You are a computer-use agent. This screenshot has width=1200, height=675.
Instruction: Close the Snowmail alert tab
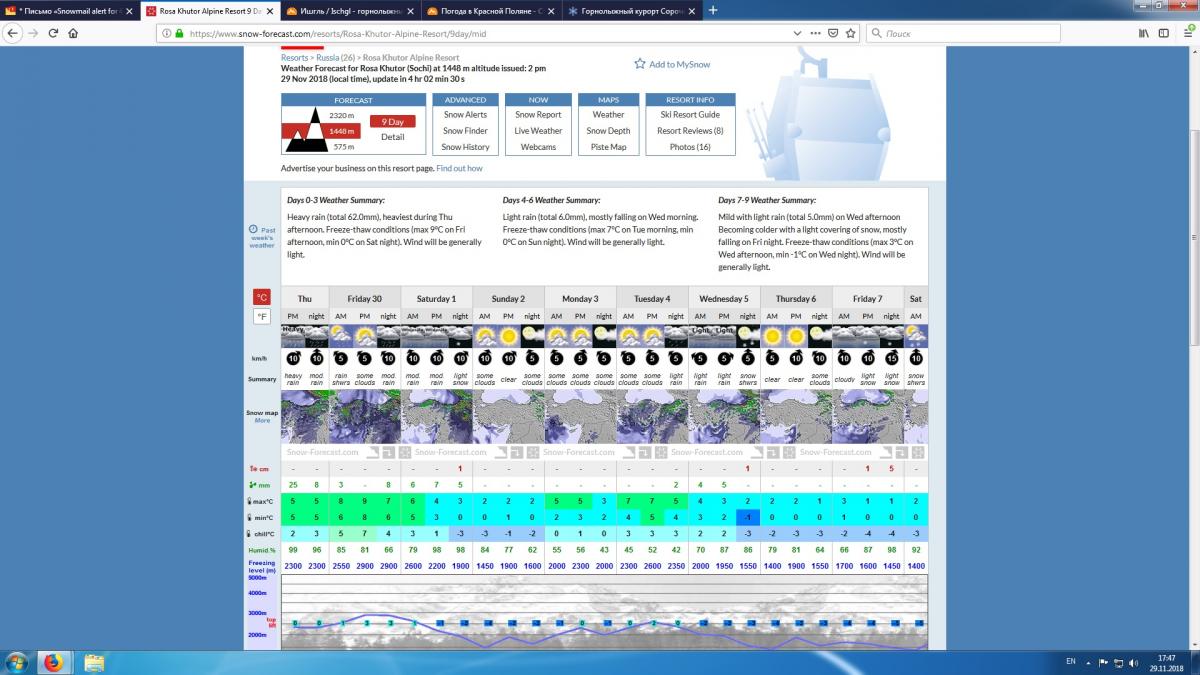pyautogui.click(x=129, y=11)
